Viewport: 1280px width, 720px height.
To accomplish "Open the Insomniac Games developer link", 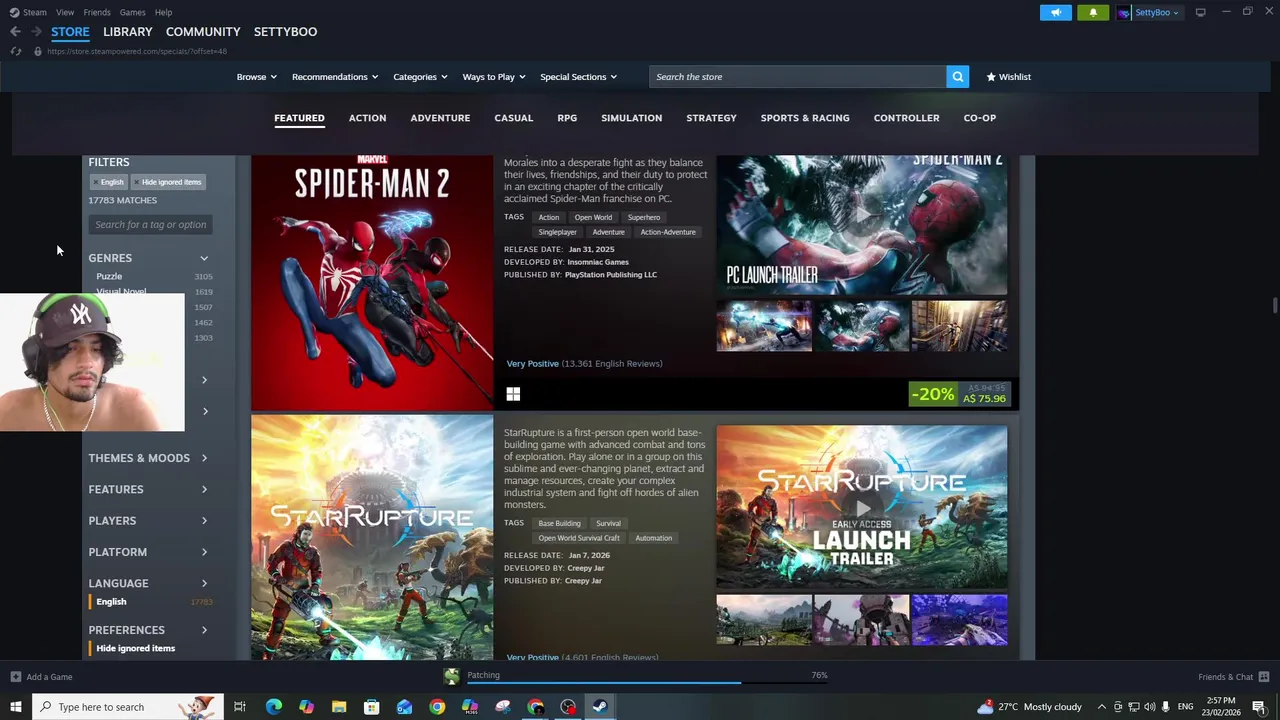I will coord(598,262).
